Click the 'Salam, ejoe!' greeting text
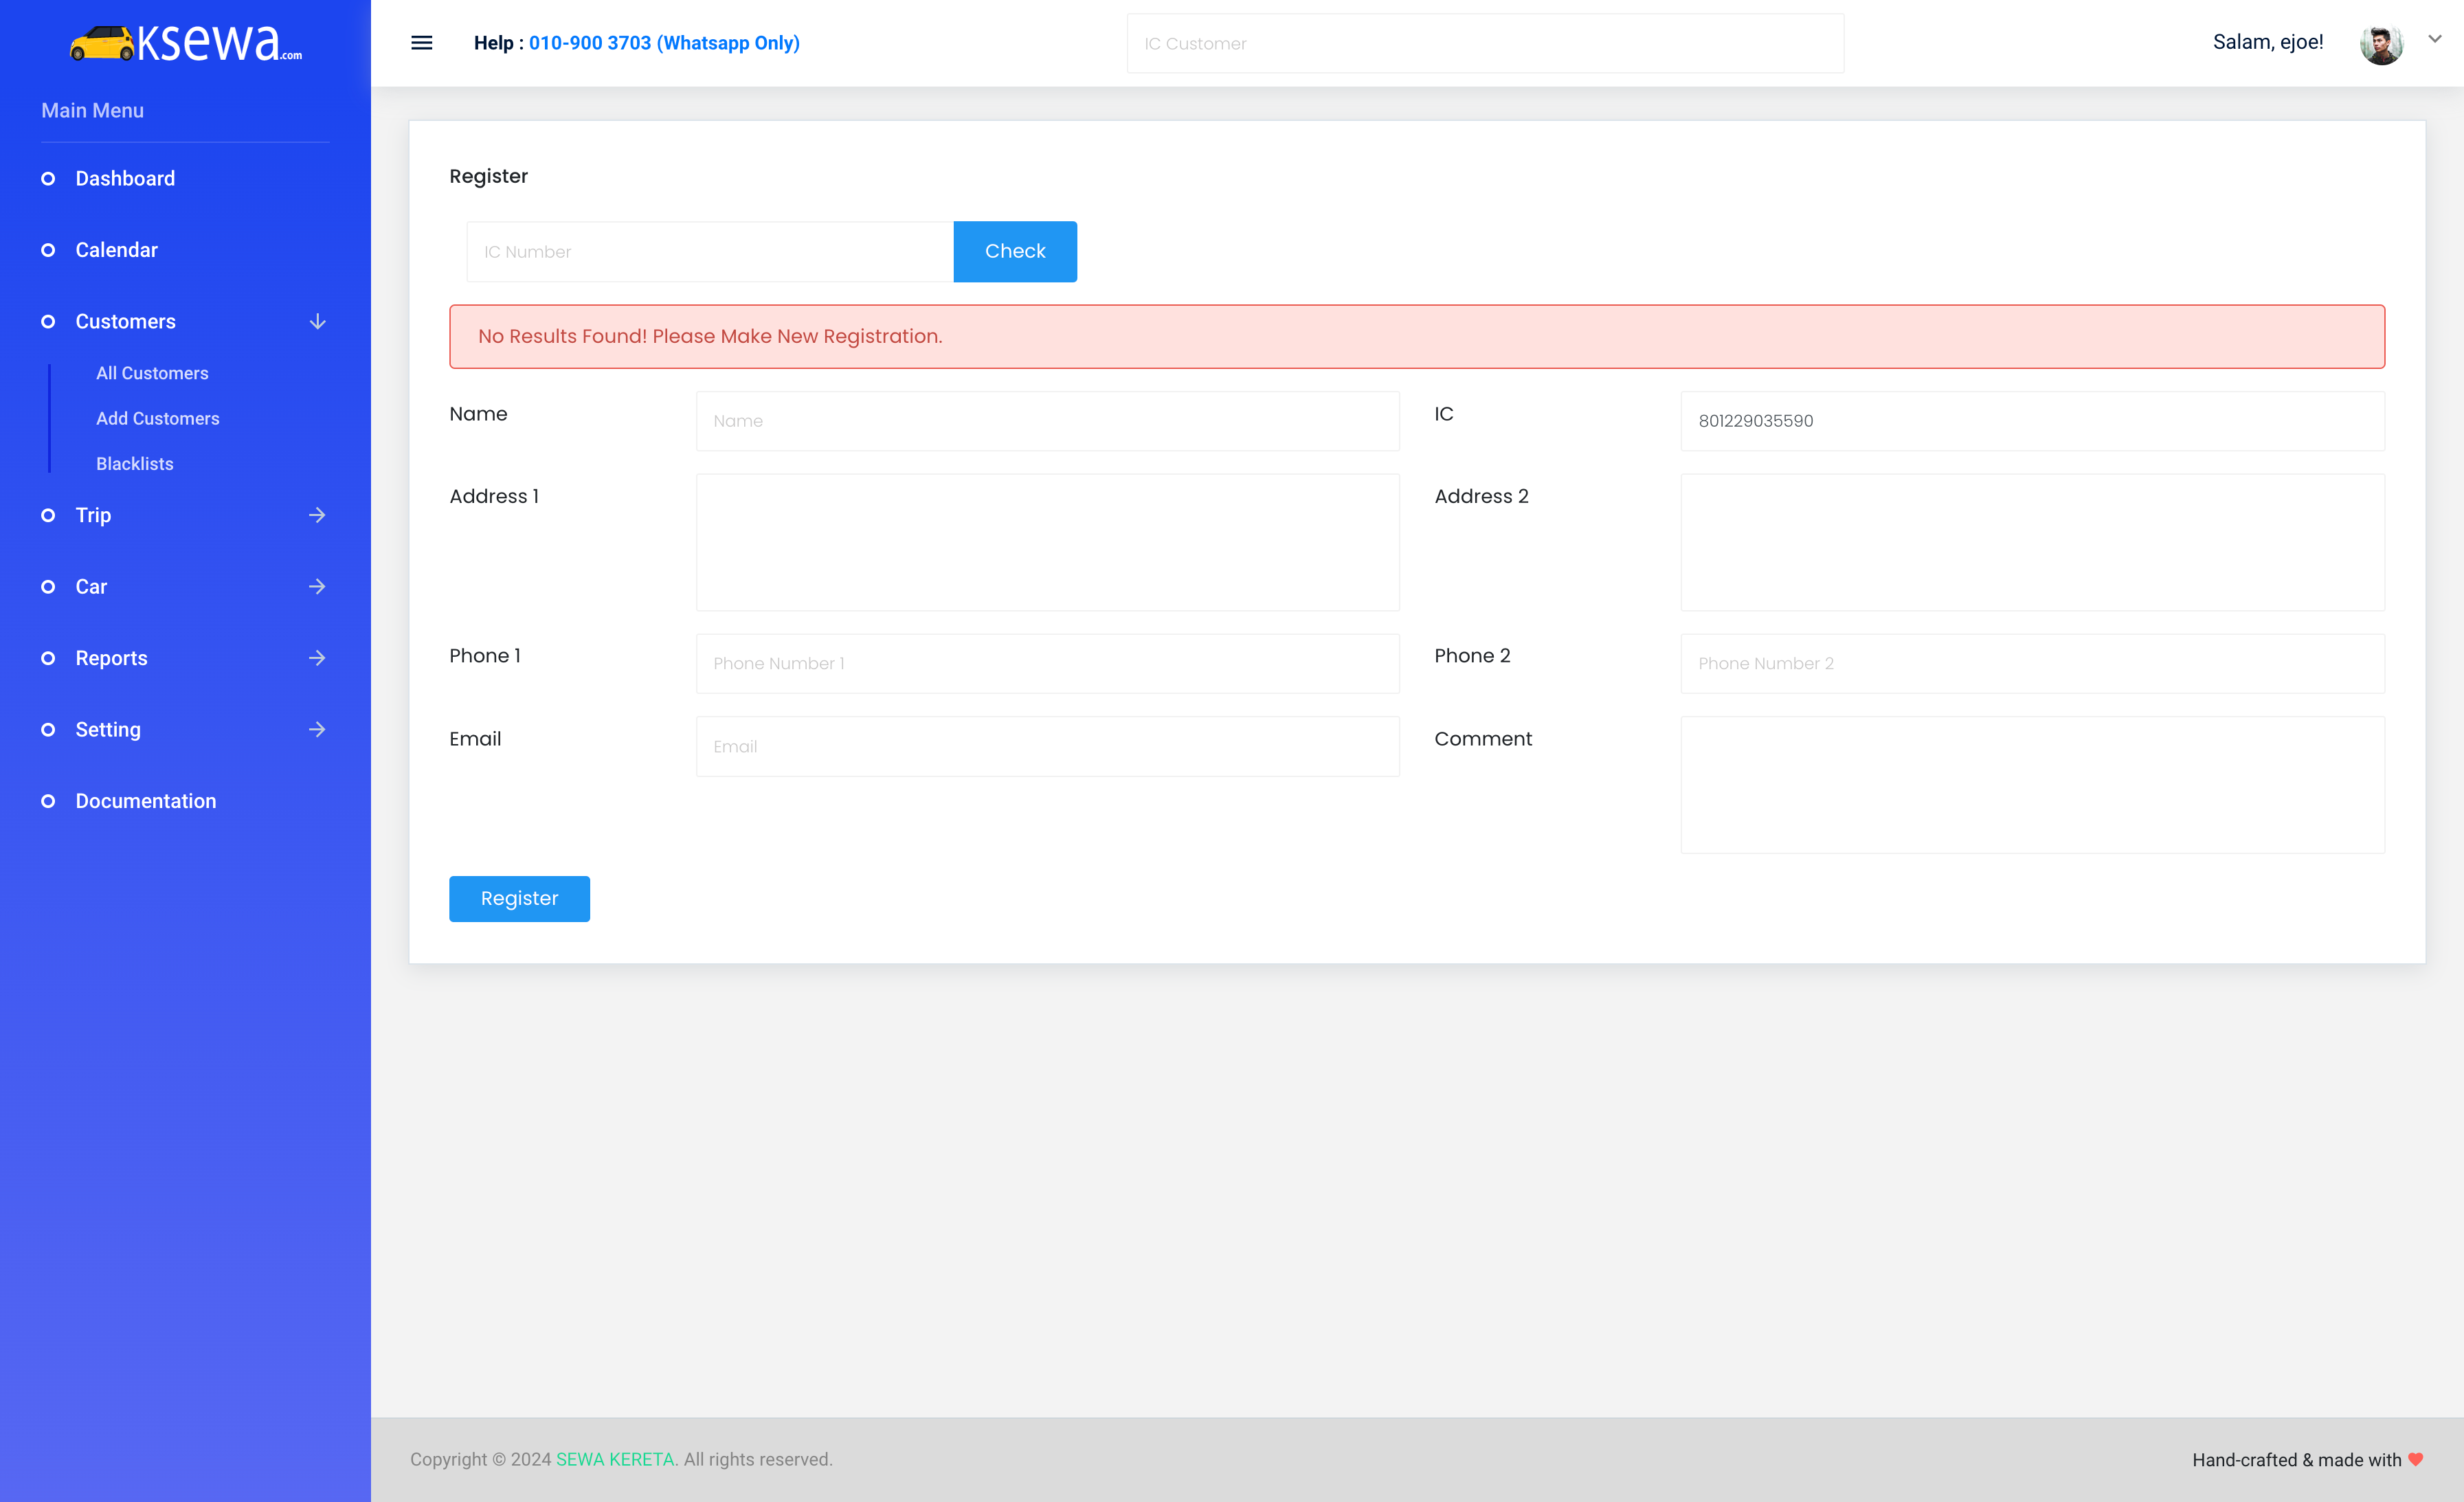Screen dimensions: 2464x1502 coord(2268,42)
